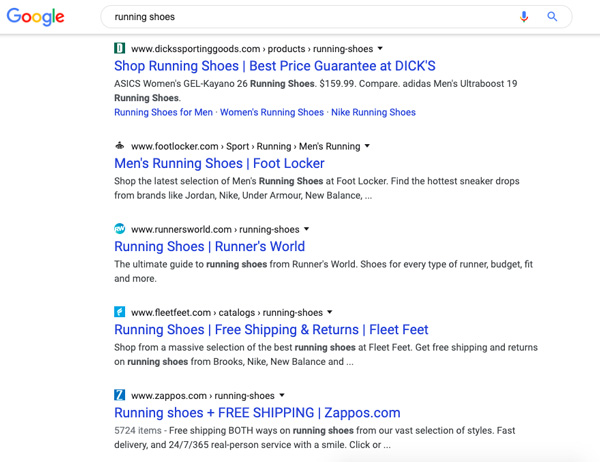Open Shop Running Shoes DICK'S result
The height and width of the screenshot is (462, 600).
[275, 66]
